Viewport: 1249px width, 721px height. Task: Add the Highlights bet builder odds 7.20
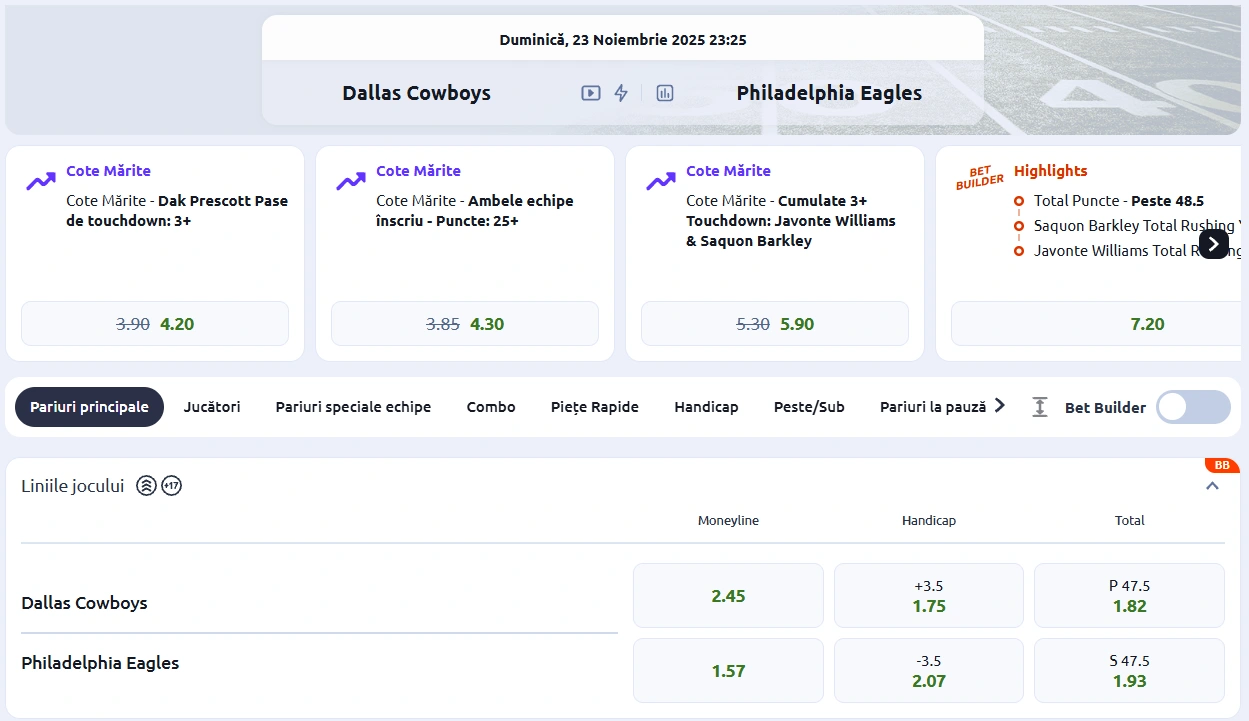(x=1095, y=324)
